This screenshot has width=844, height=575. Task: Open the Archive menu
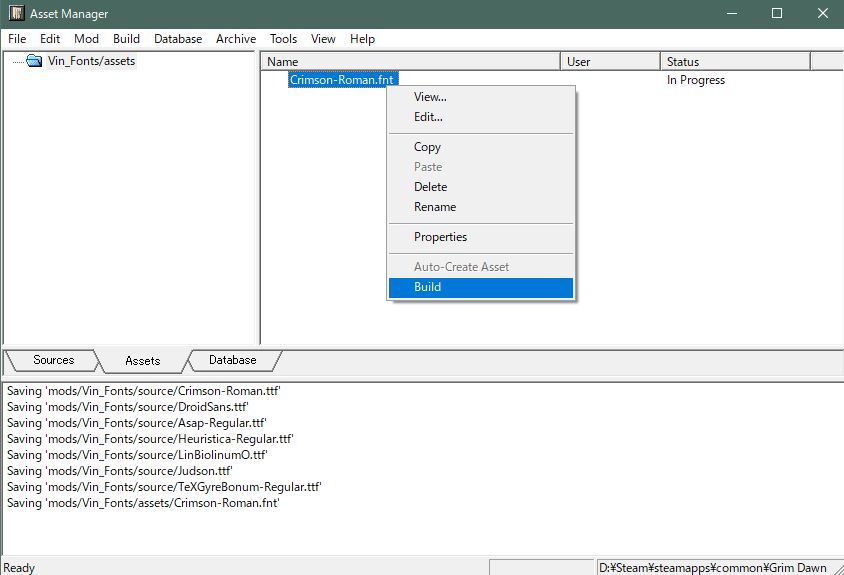pyautogui.click(x=236, y=39)
